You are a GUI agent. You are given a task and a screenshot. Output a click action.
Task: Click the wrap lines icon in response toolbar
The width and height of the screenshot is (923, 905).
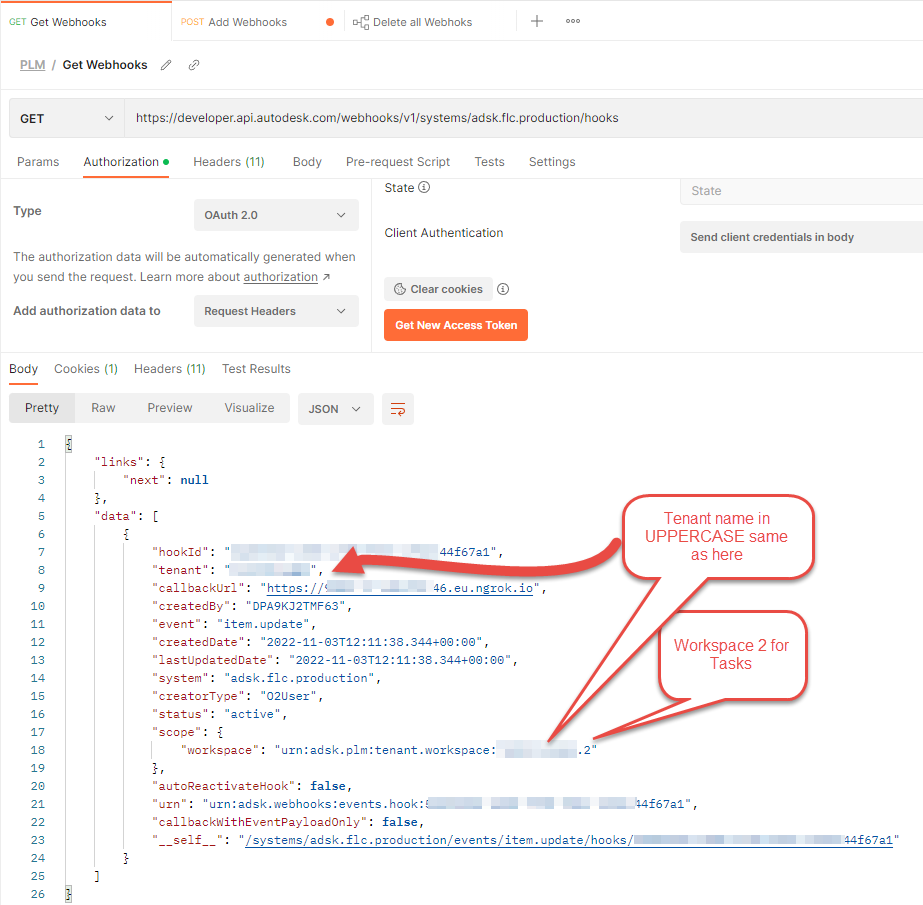click(398, 409)
